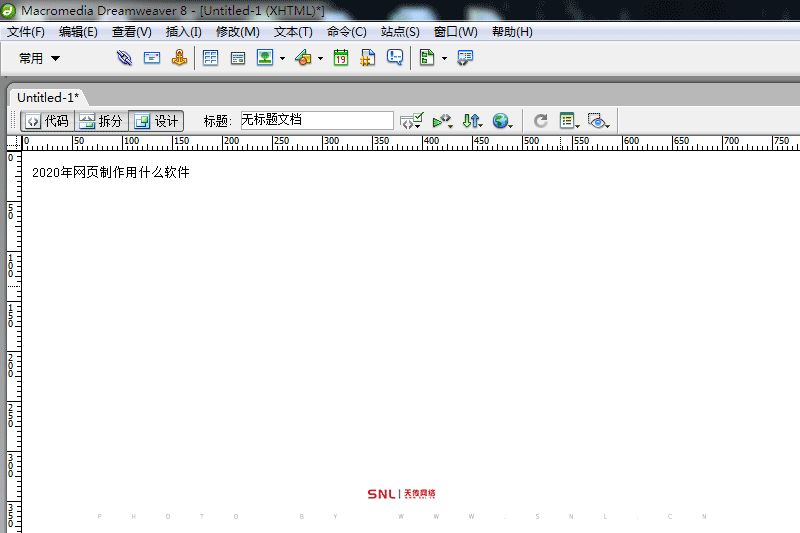
Task: Click the Tag Chooser icon
Action: click(x=465, y=58)
